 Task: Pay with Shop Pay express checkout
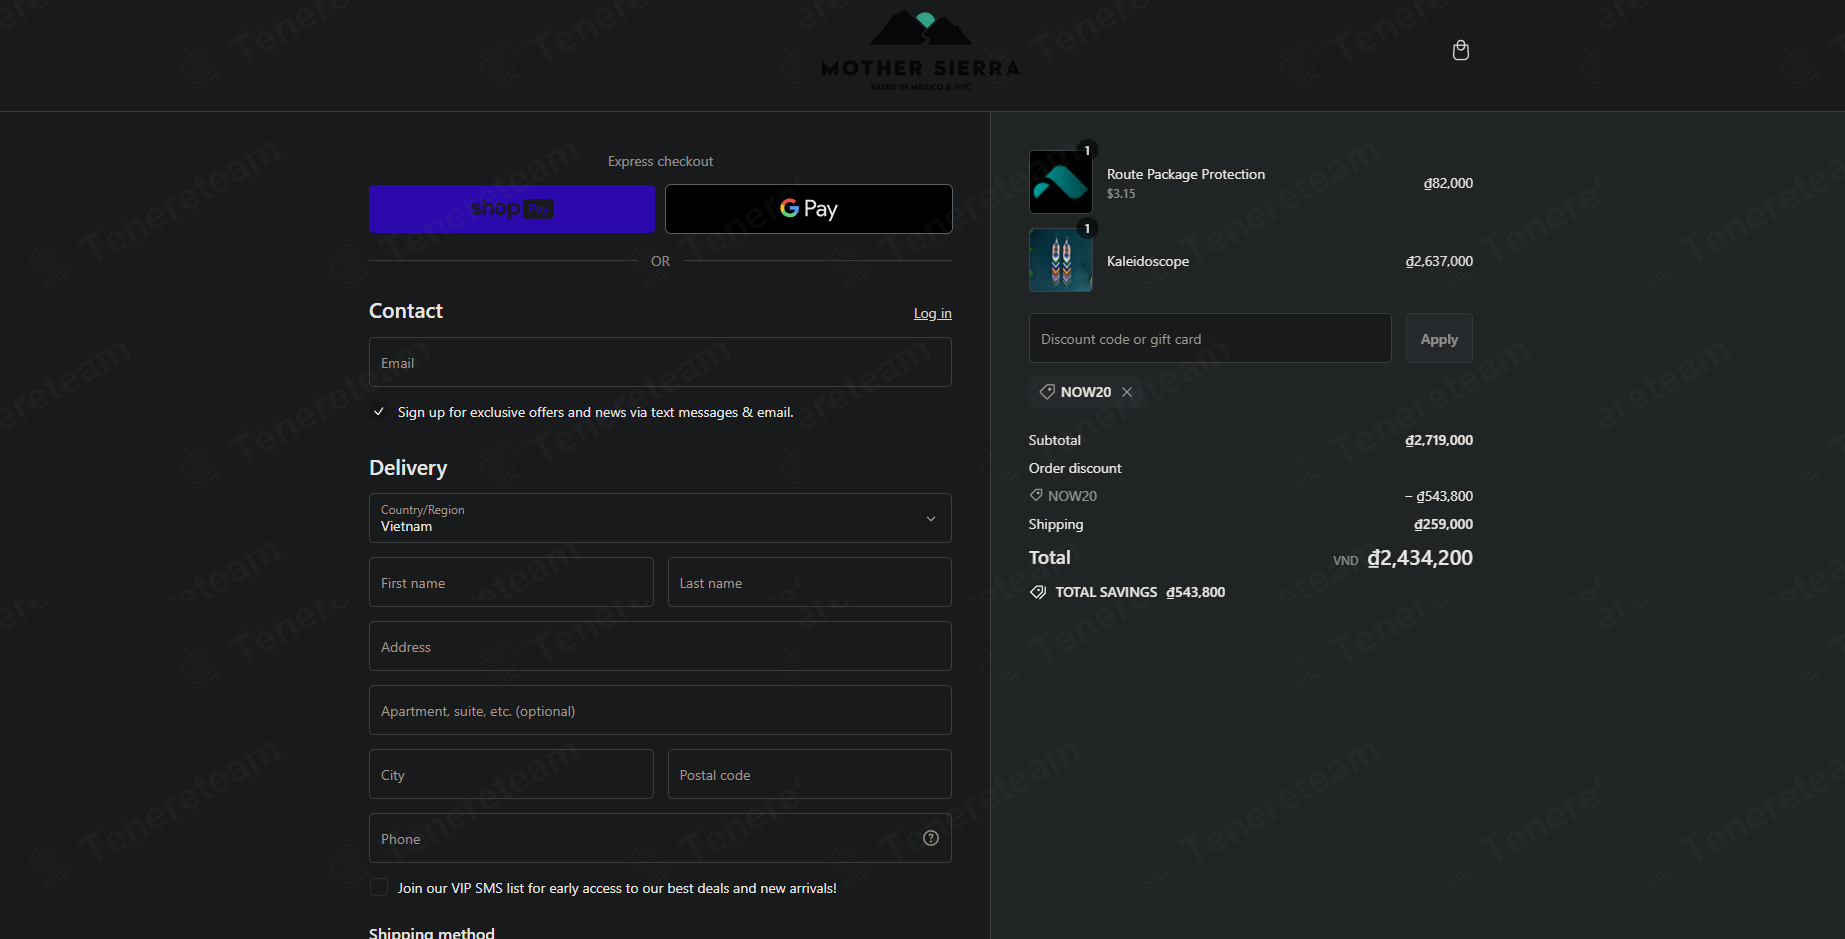click(x=512, y=209)
